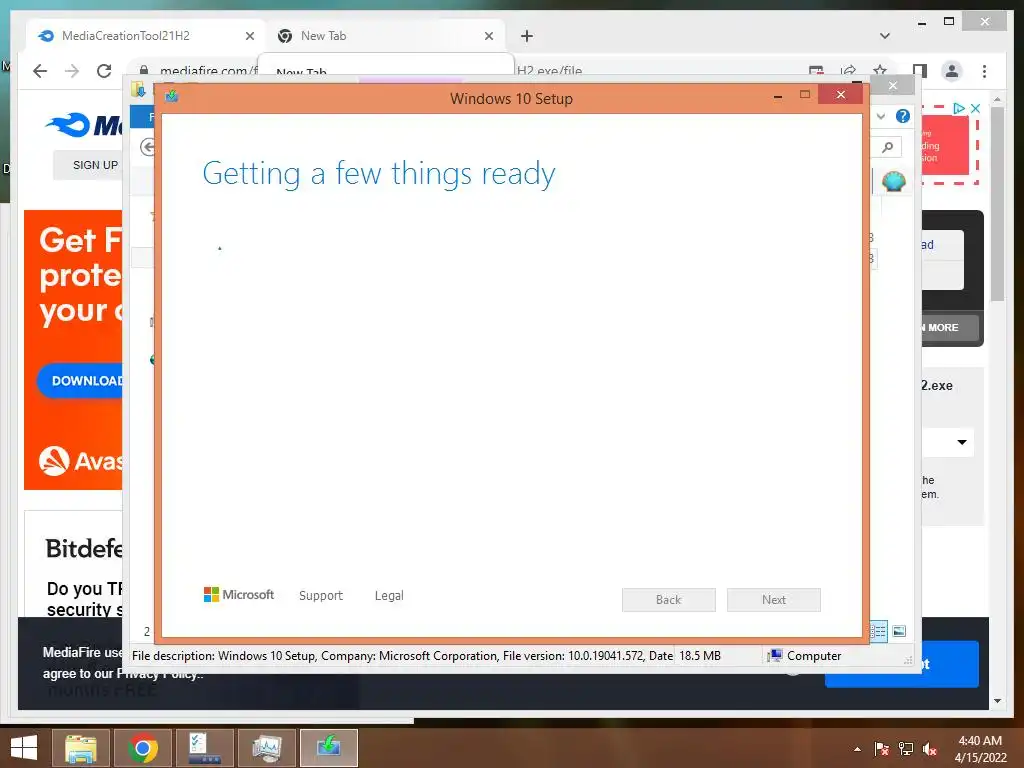The width and height of the screenshot is (1024, 768).
Task: Click the Windows 10 Setup title bar icon
Action: point(172,96)
